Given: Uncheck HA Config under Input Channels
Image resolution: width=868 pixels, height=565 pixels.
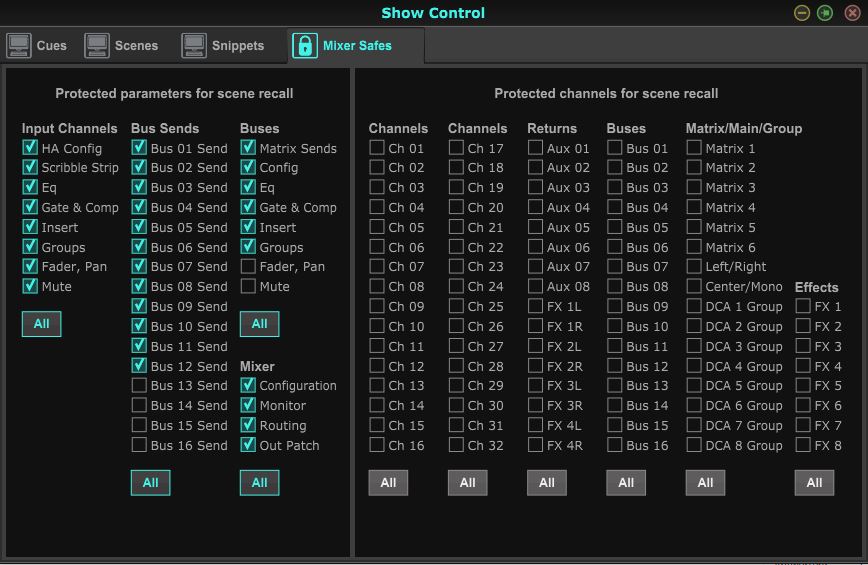Looking at the screenshot, I should click(30, 148).
